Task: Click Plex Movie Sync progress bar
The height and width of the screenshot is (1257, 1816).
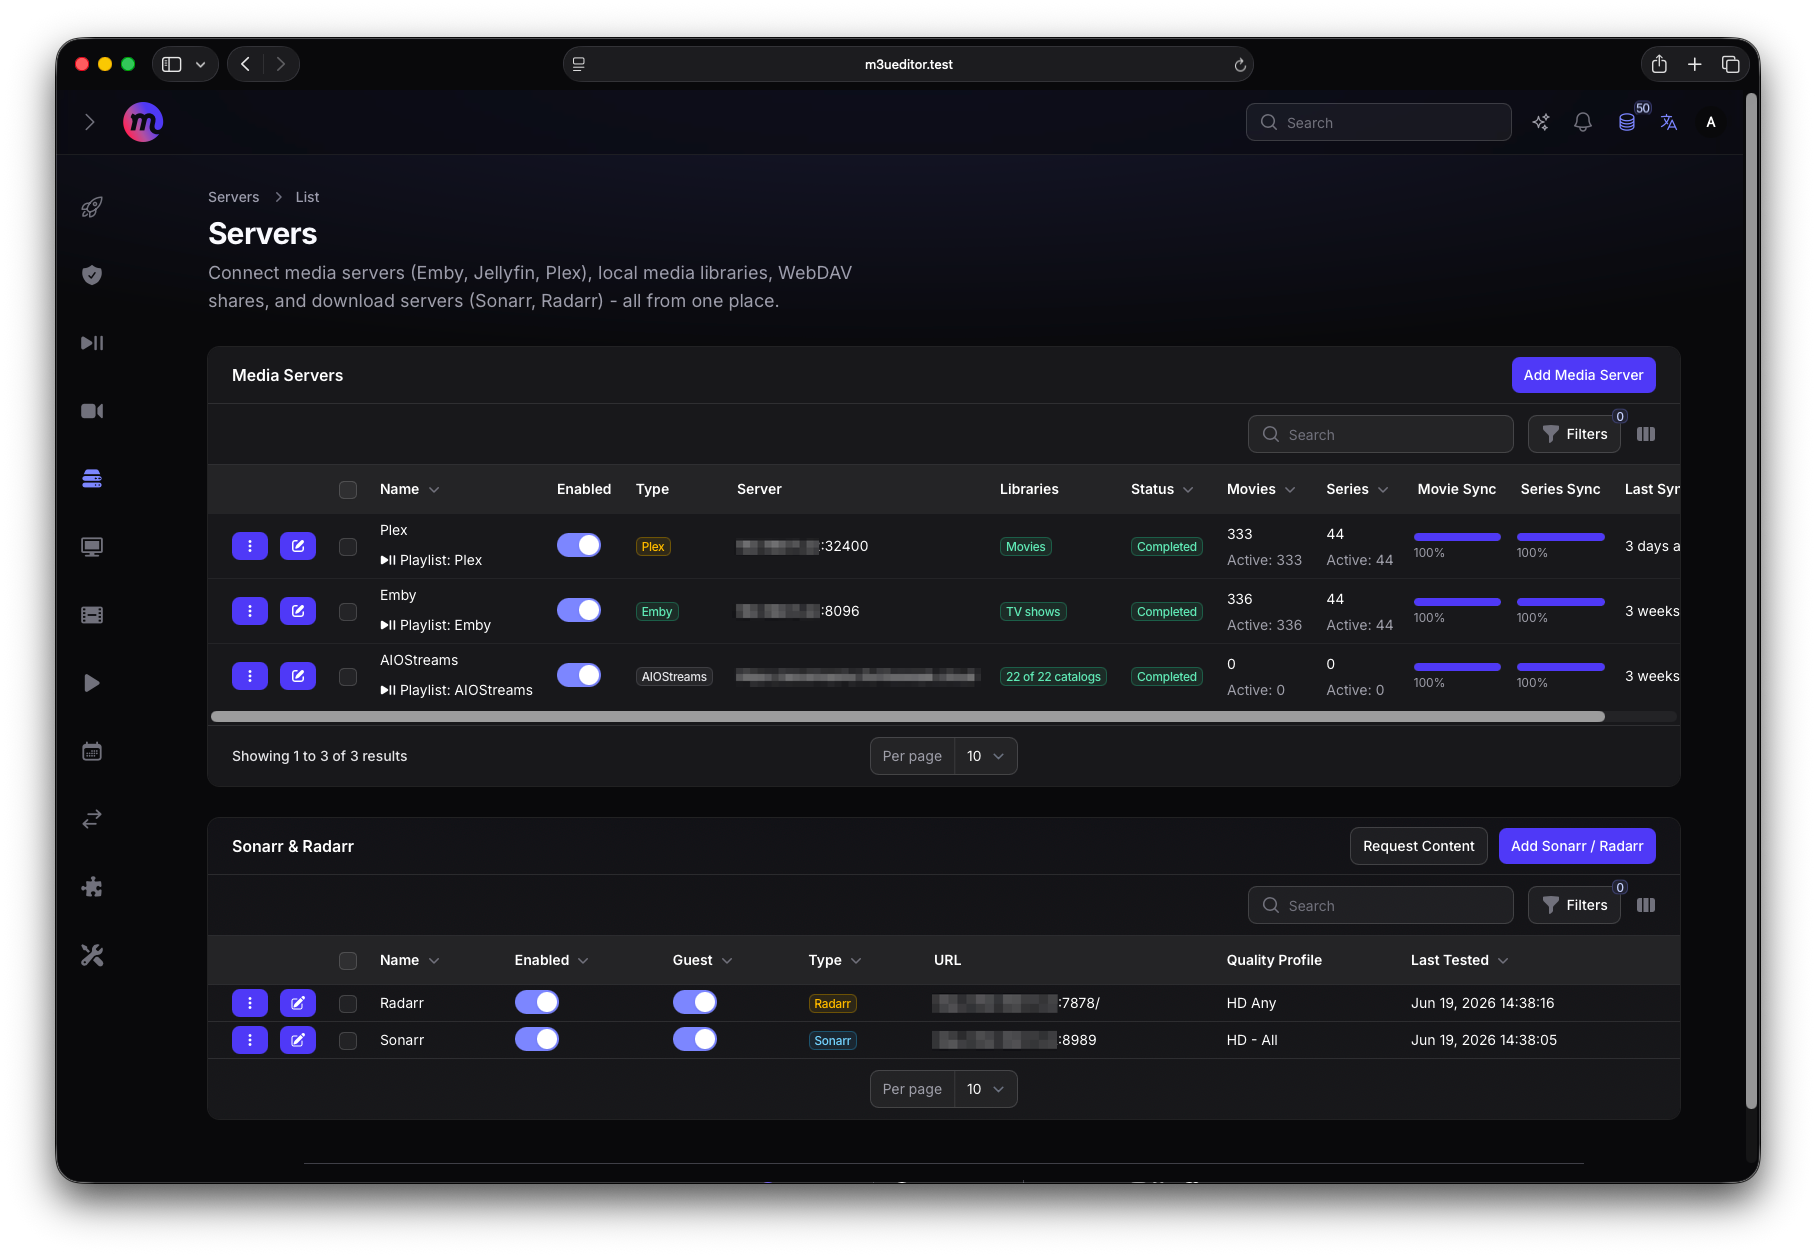Action: [x=1457, y=537]
